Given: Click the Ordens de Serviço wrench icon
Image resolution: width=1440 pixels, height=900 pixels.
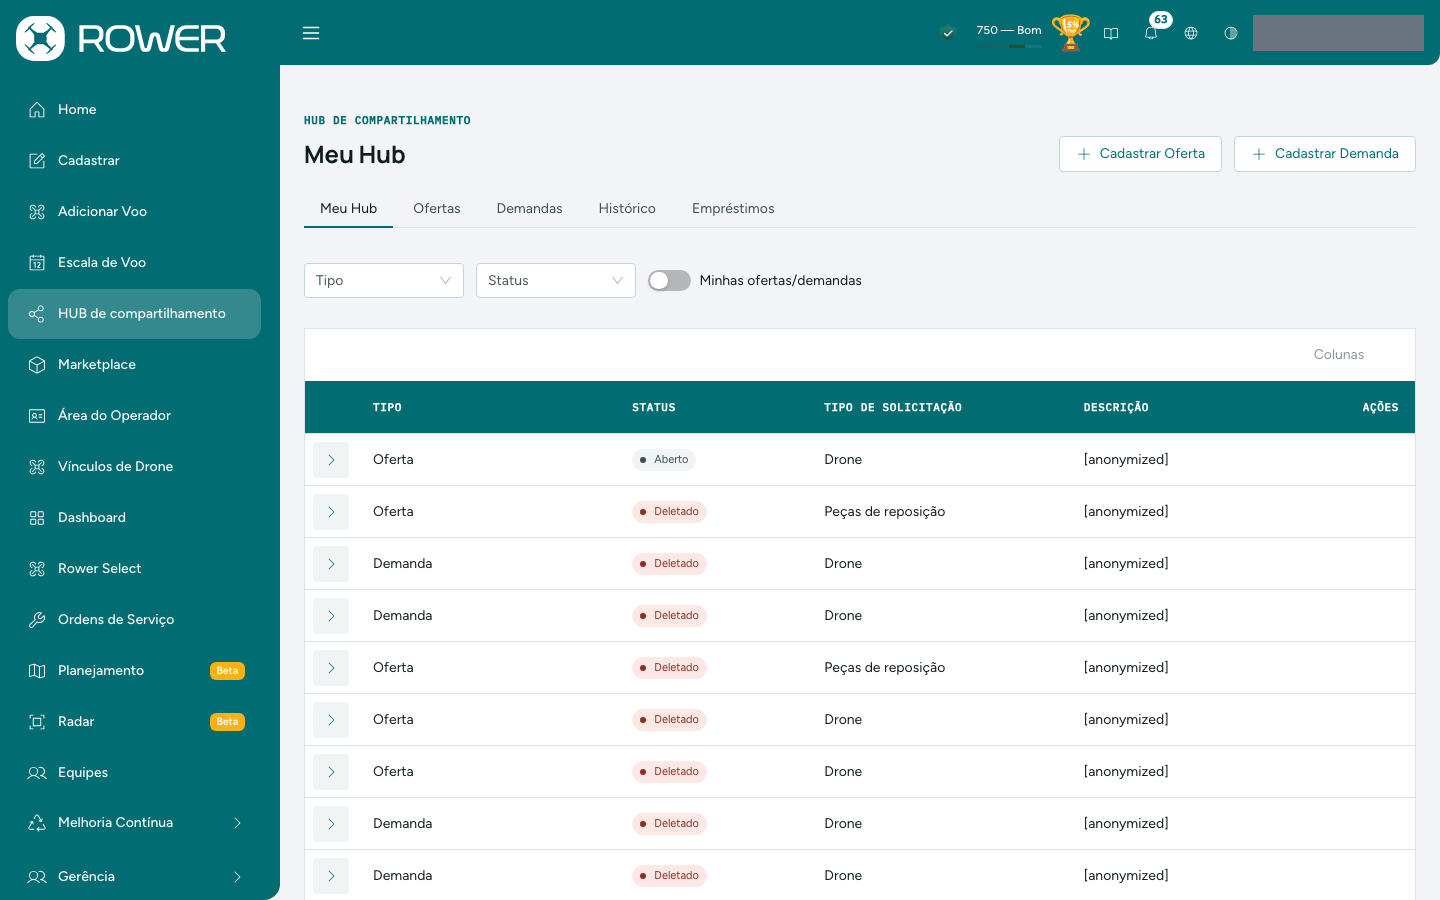Looking at the screenshot, I should click(x=37, y=619).
